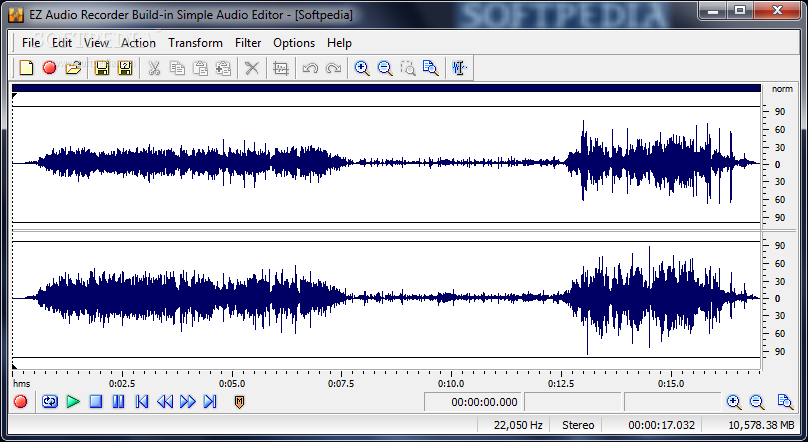This screenshot has width=808, height=442.
Task: Pause playback
Action: pos(119,402)
